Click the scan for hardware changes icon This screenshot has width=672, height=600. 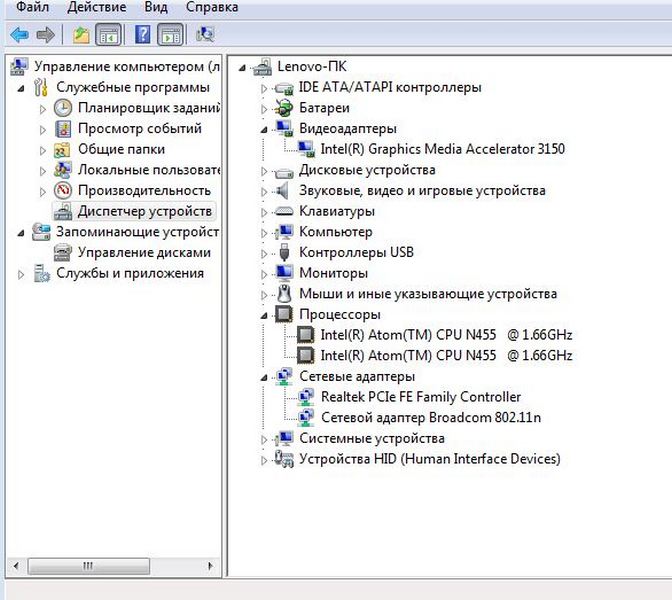tap(205, 35)
